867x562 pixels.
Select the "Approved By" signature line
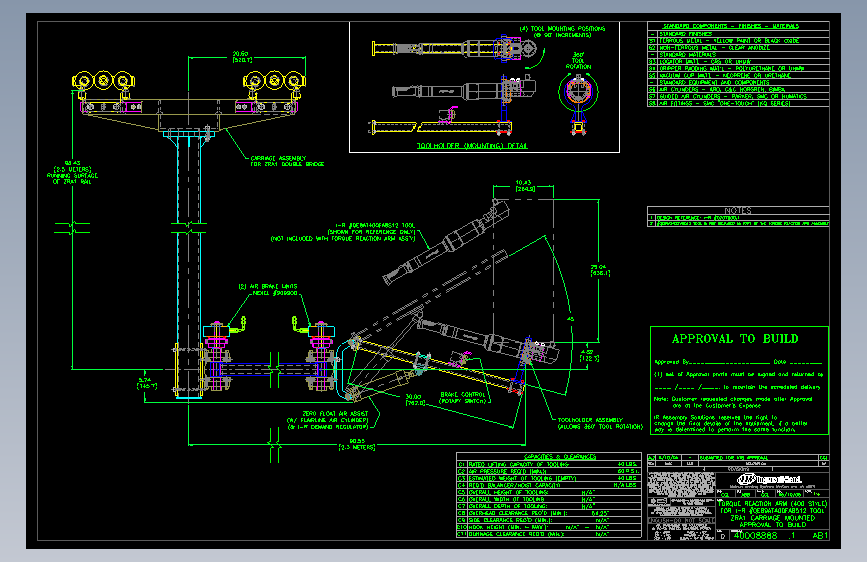tap(712, 362)
